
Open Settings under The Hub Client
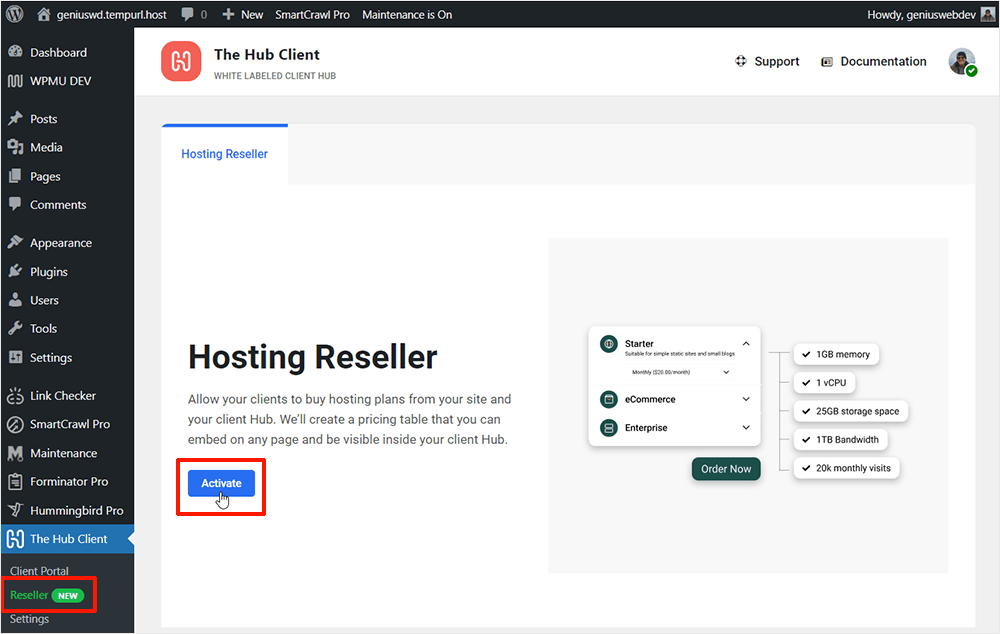coord(29,619)
